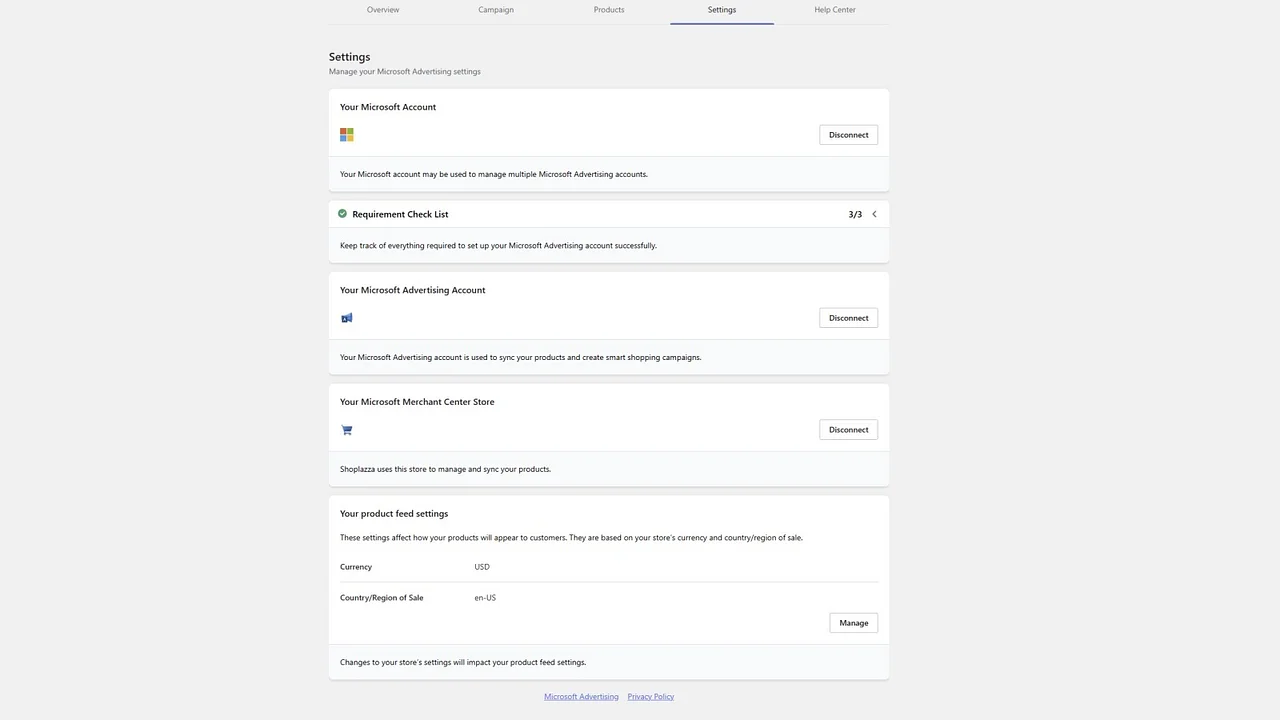Collapse the Requirement Check List section
This screenshot has width=1280, height=720.
coord(874,213)
